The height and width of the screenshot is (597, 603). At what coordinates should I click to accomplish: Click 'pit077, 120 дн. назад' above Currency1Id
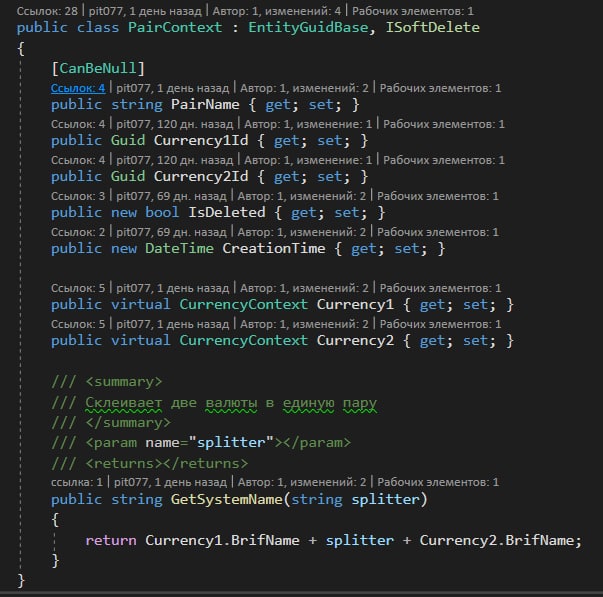[175, 124]
